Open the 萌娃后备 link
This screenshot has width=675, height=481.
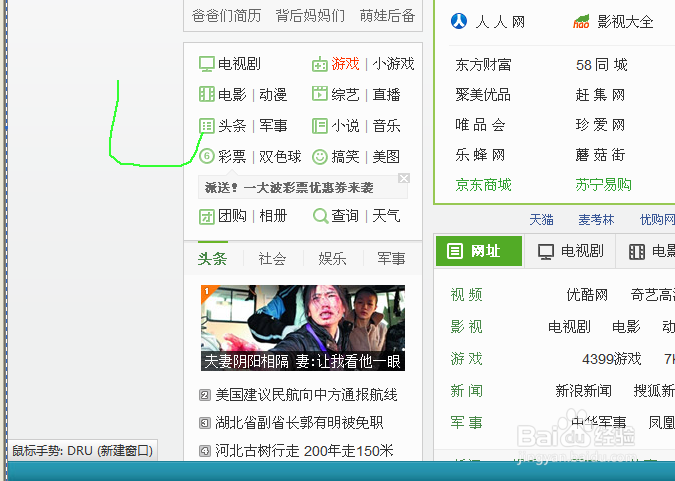pyautogui.click(x=387, y=16)
